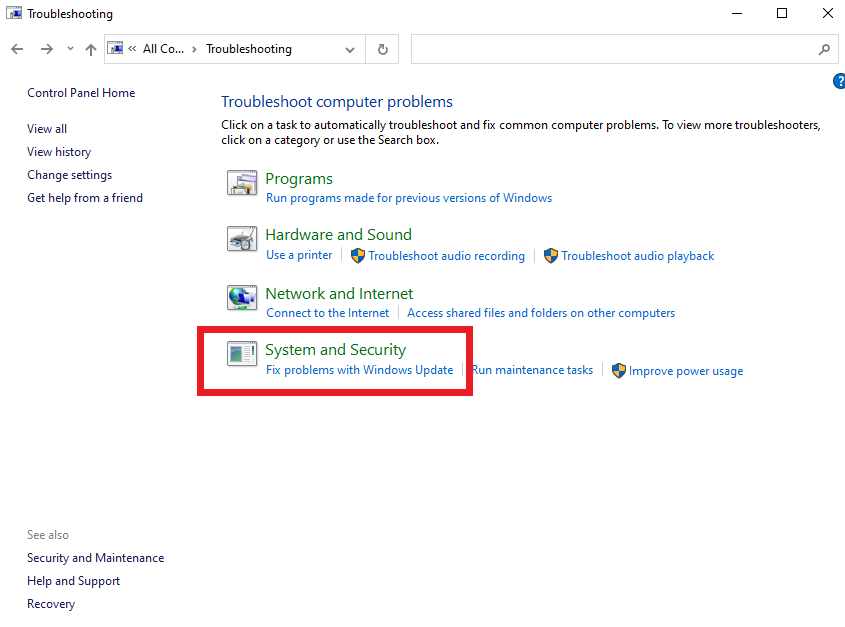Screen dimensions: 845x627
Task: Click the Programs category icon
Action: [242, 182]
